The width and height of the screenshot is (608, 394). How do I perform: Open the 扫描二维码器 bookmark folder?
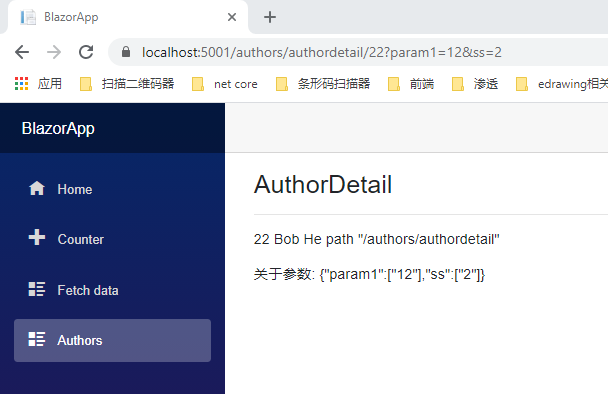click(127, 84)
